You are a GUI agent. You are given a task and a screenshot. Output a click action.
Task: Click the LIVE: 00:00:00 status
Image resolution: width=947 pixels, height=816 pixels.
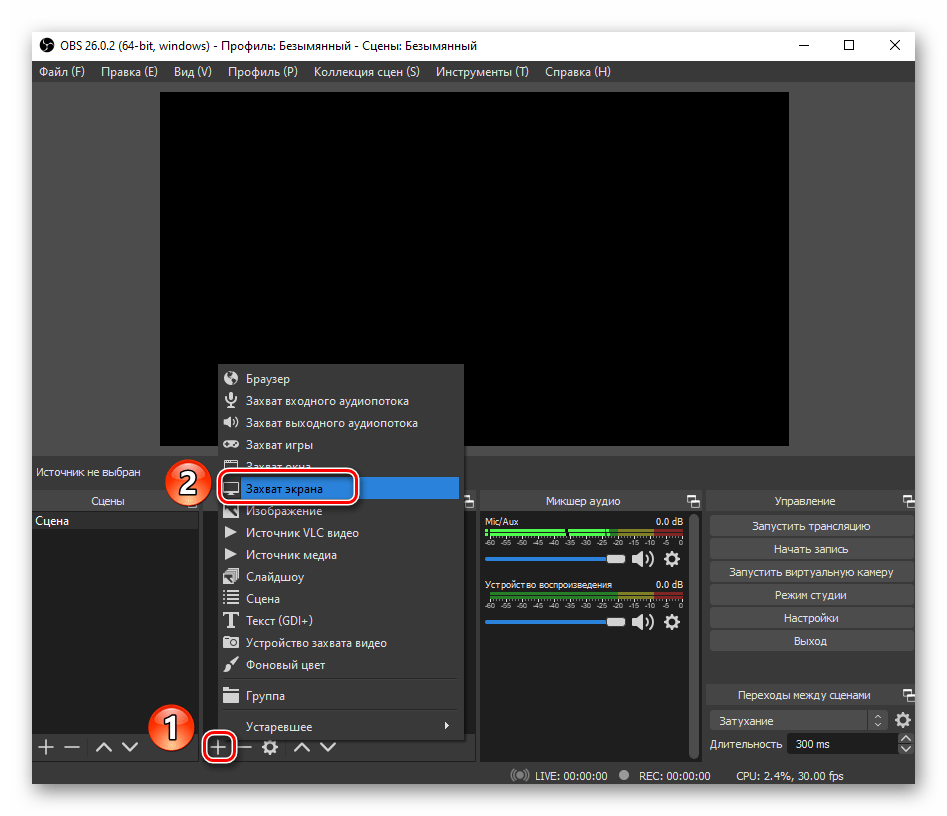pos(571,776)
